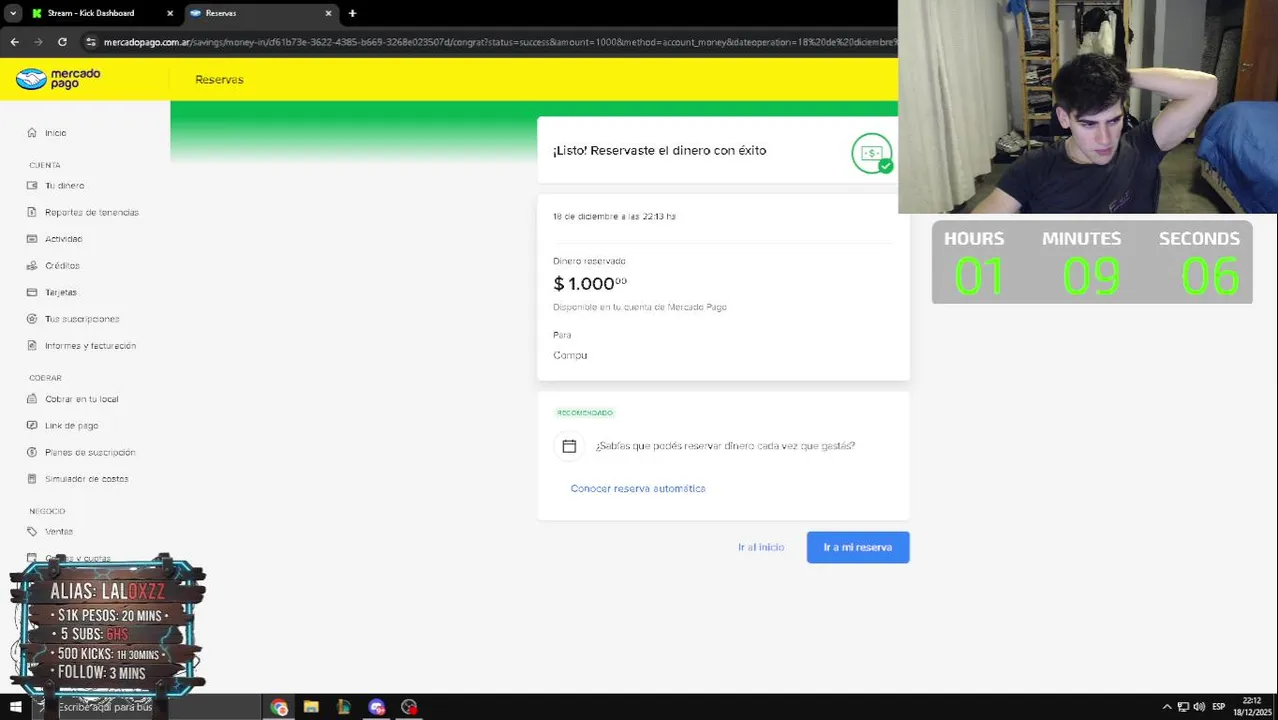Click the calendar icon in recommendation card

point(569,446)
